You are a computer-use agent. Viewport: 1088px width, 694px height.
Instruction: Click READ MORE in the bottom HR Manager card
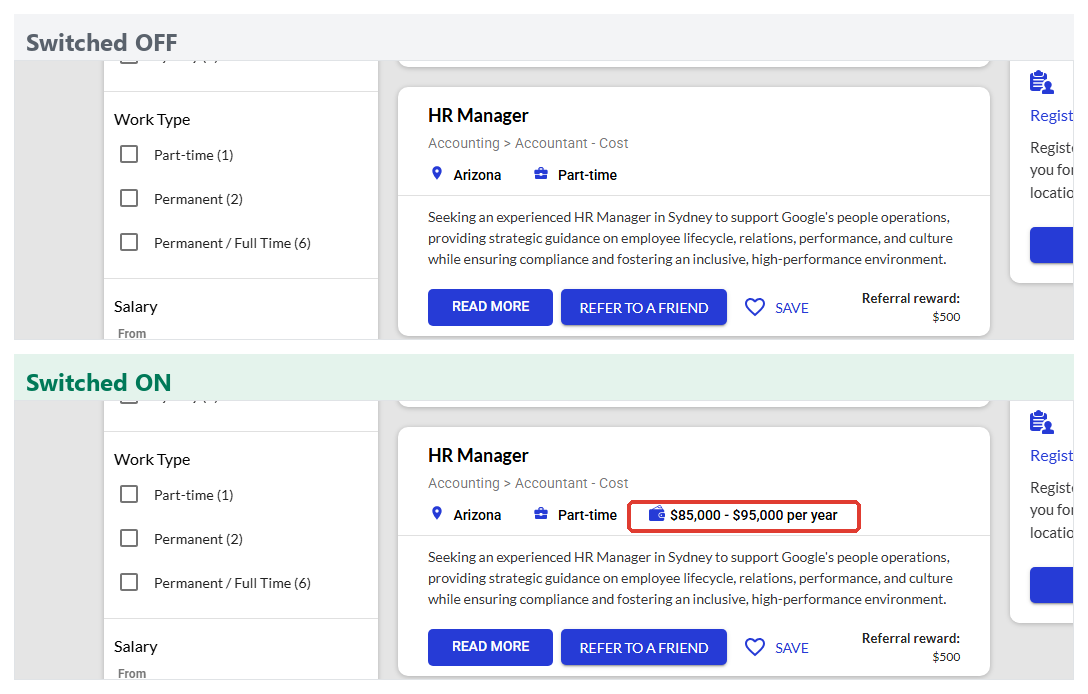pos(490,647)
